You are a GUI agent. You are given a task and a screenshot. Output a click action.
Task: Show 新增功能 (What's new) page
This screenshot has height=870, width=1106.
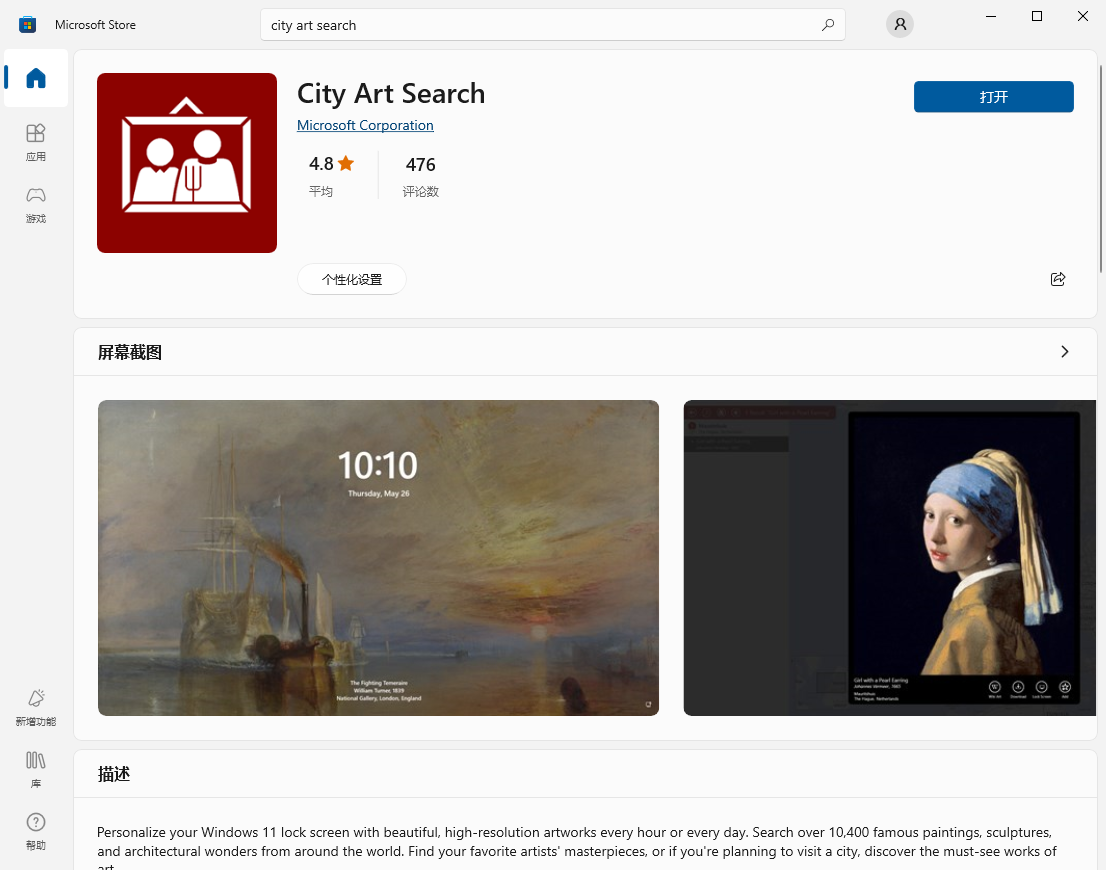pyautogui.click(x=36, y=706)
